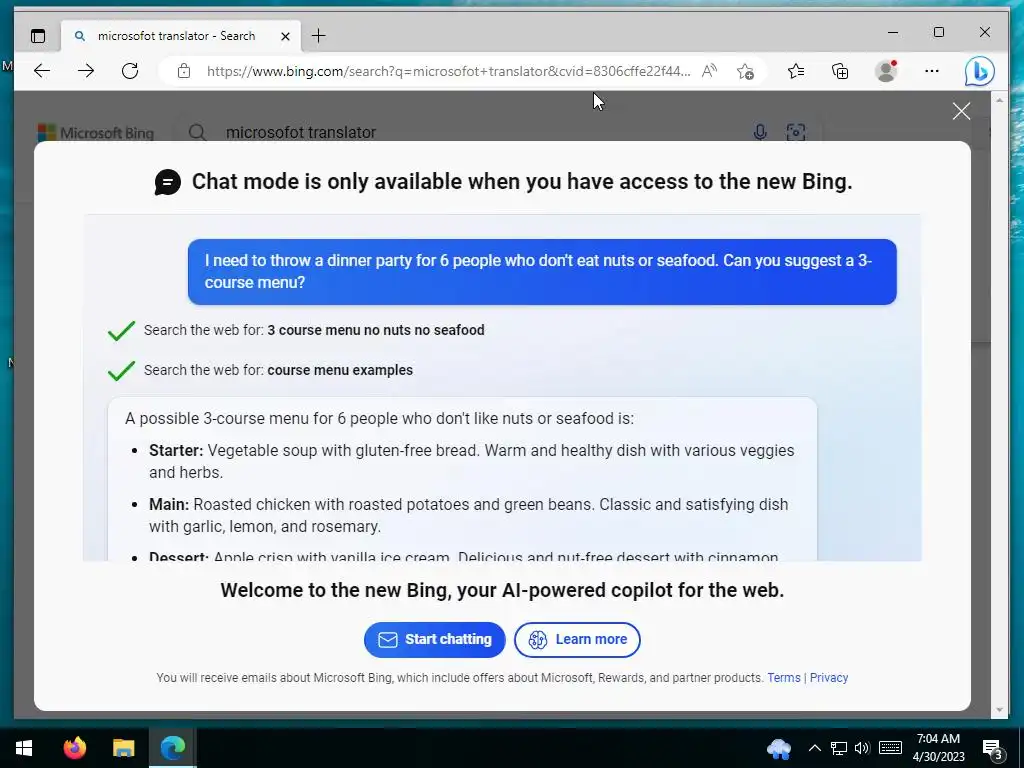
Task: Open the Favorites list icon
Action: point(795,71)
